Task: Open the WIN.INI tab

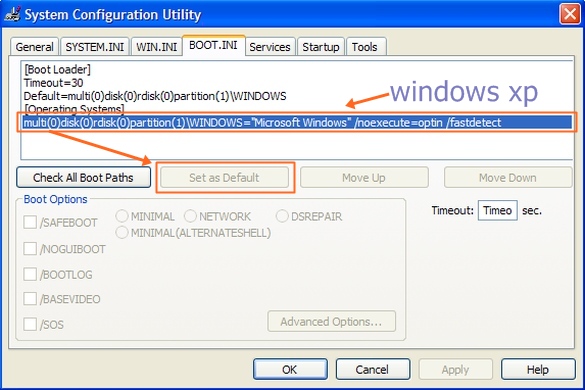Action: pyautogui.click(x=157, y=47)
